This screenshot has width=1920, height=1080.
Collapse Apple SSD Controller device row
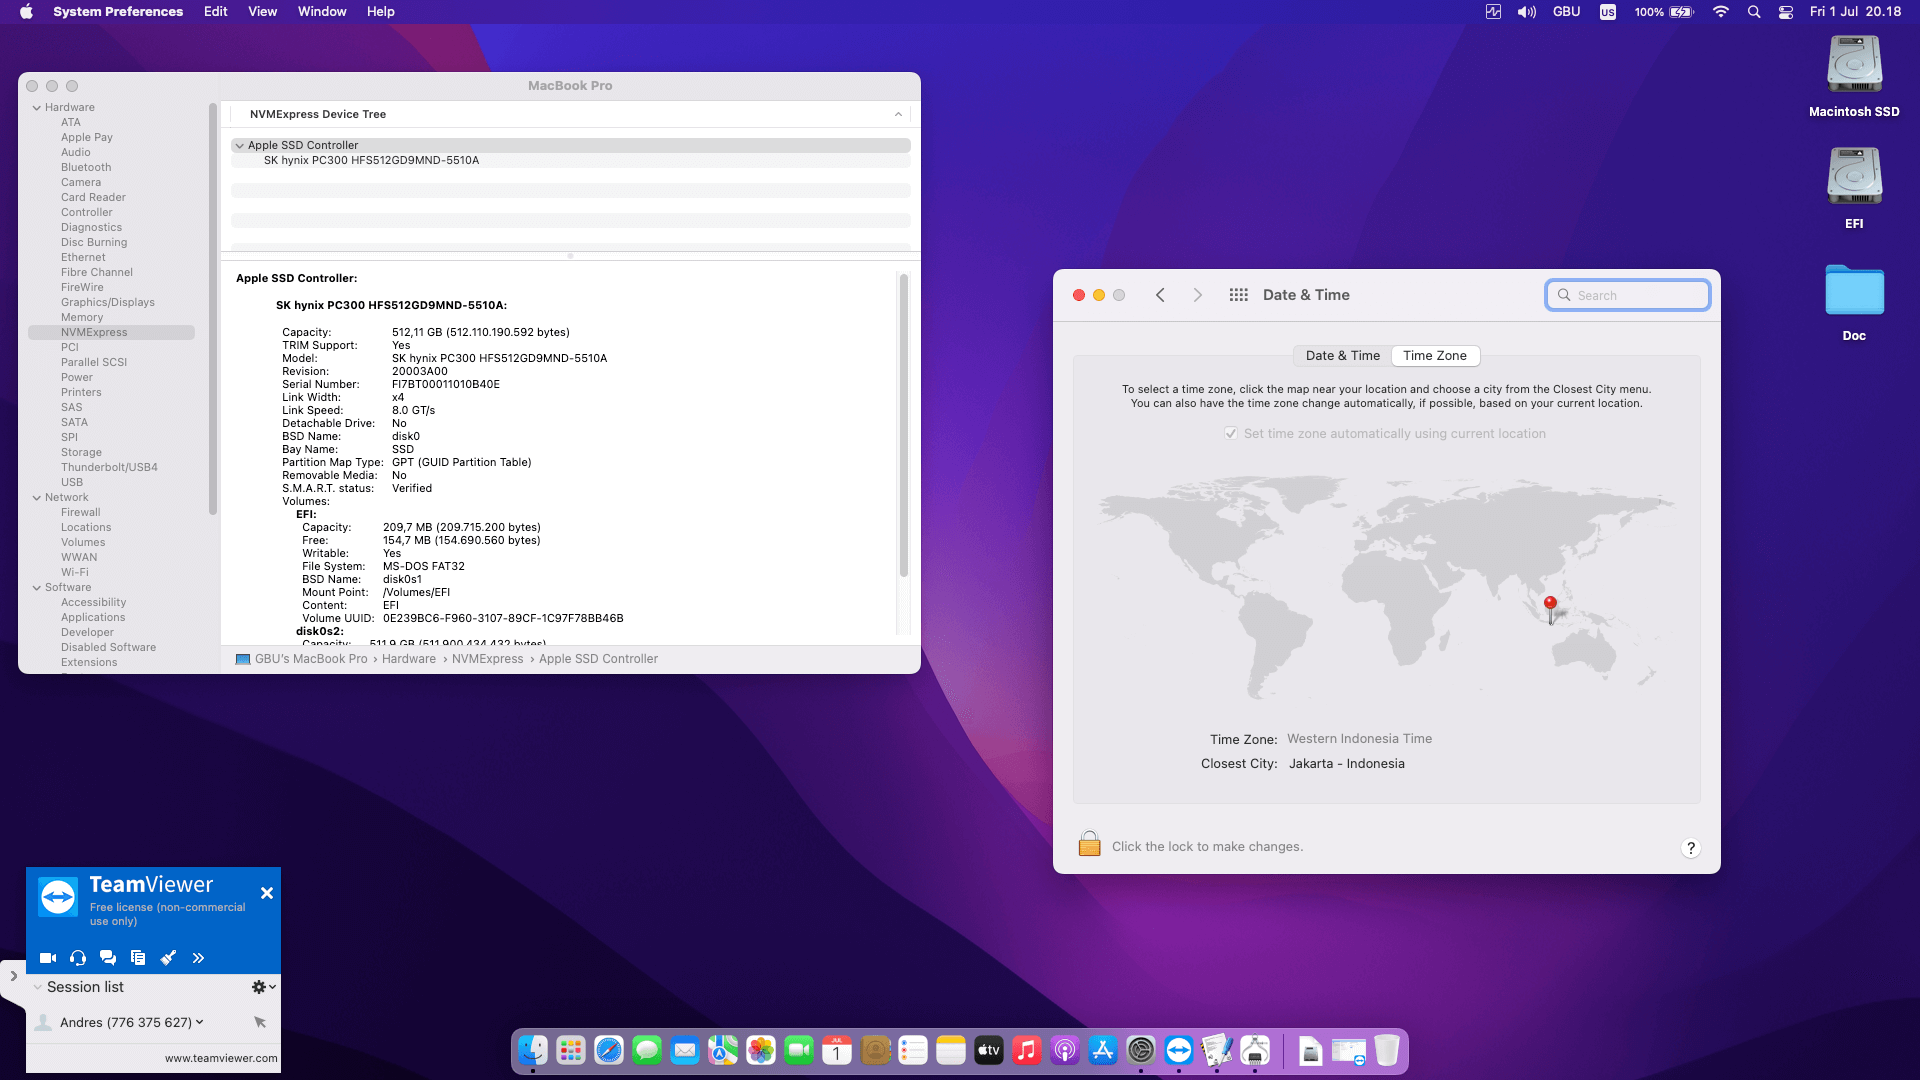[x=240, y=145]
